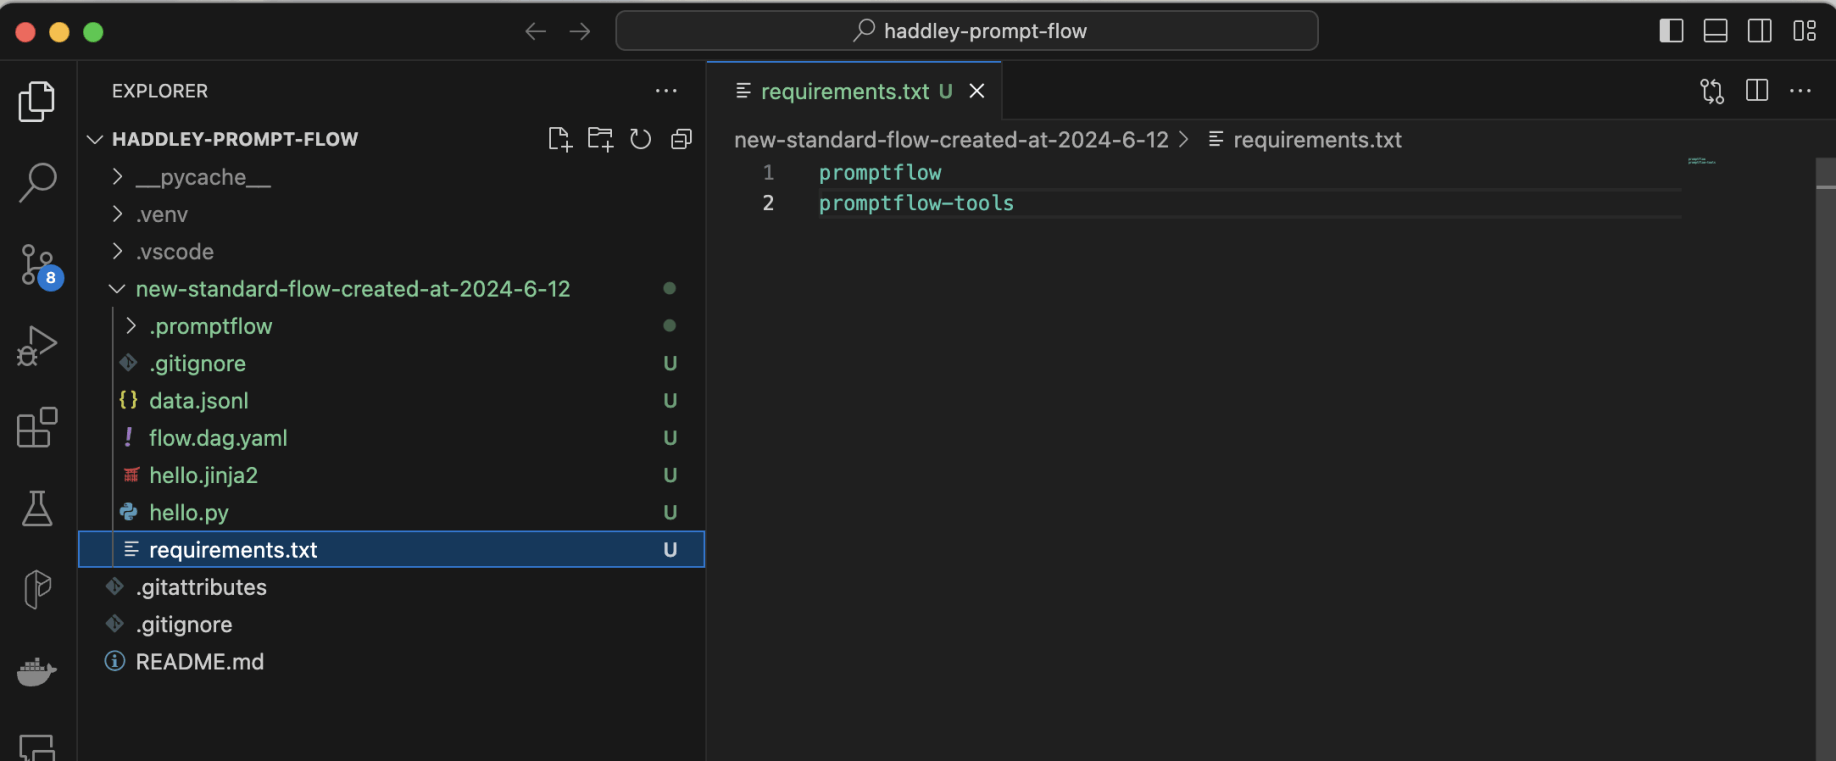Viewport: 1836px width, 761px height.
Task: Expand the .promptflow folder
Action: point(210,326)
